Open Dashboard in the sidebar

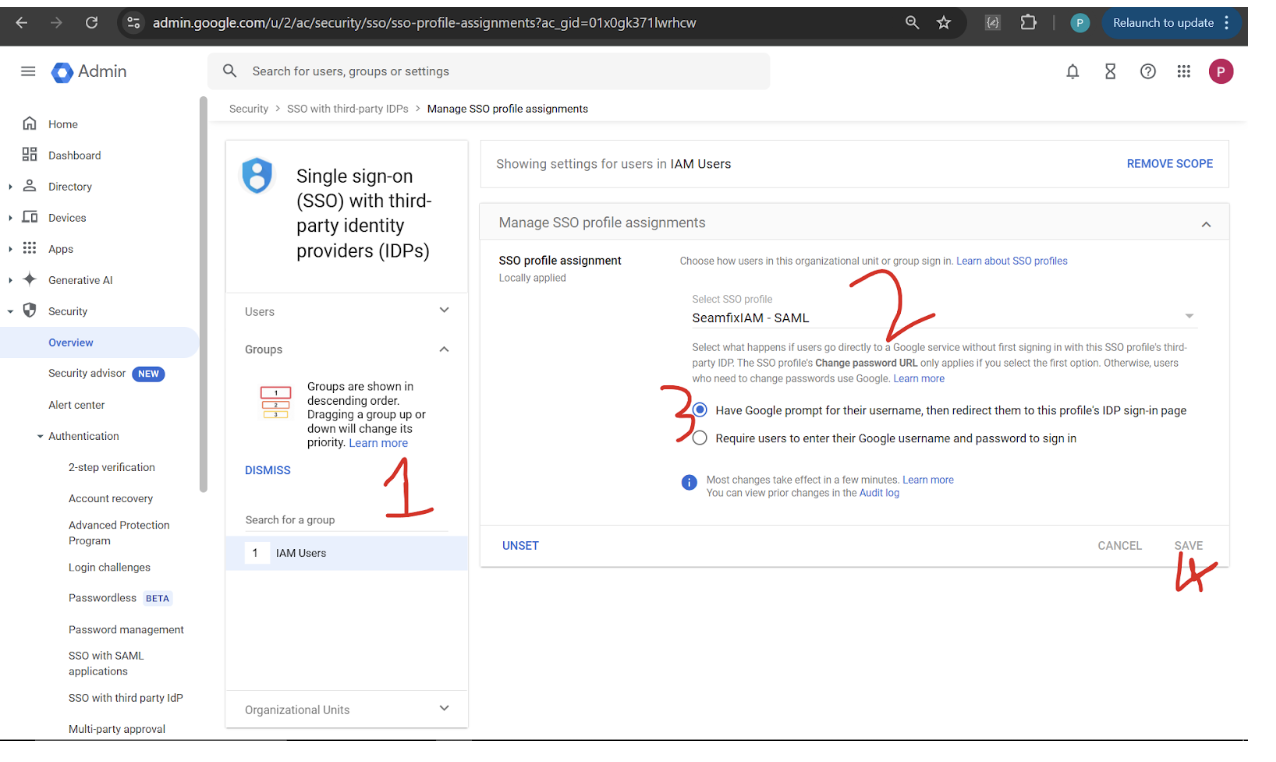click(x=74, y=155)
